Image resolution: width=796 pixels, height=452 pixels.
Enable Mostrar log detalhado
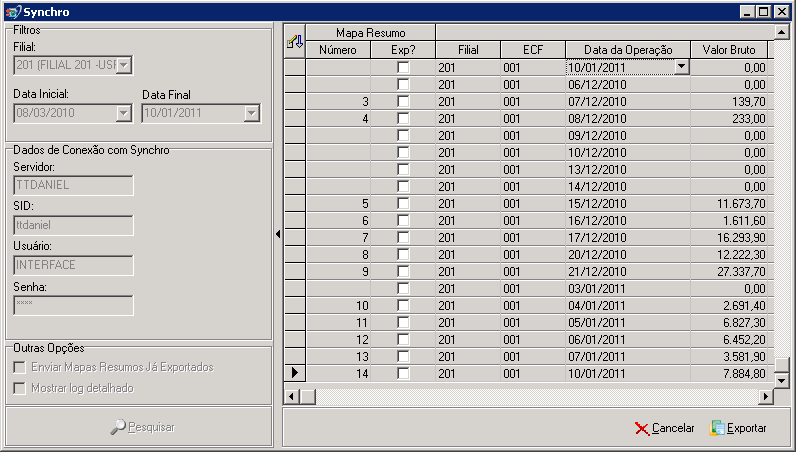click(x=20, y=388)
